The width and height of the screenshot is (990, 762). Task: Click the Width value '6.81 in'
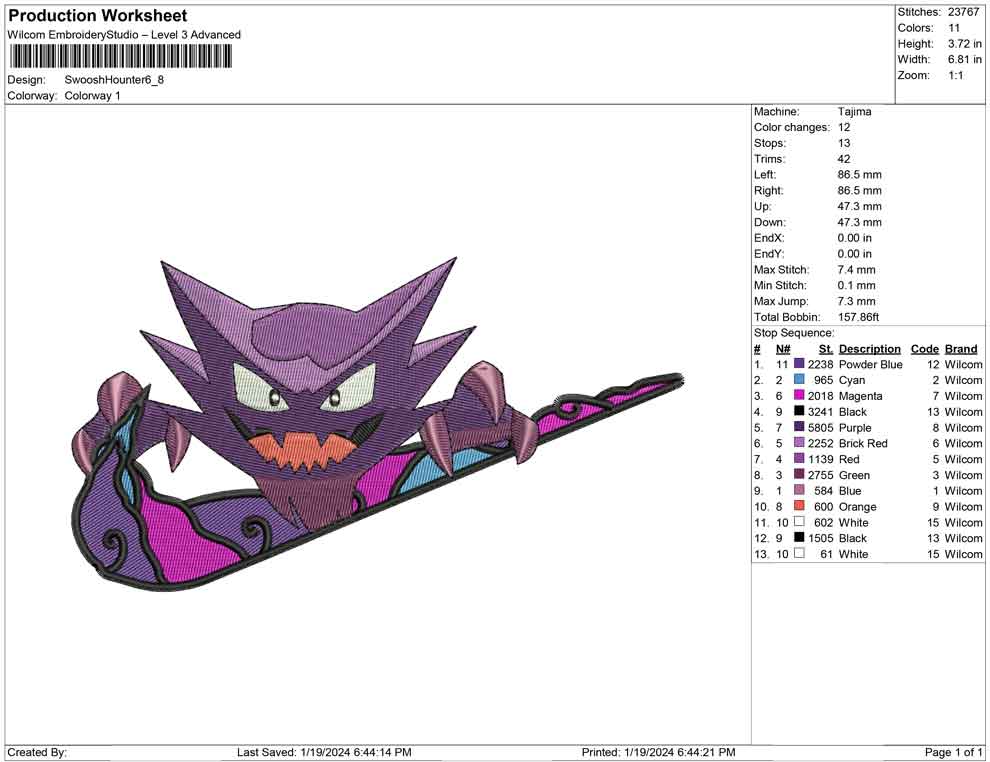[x=964, y=59]
